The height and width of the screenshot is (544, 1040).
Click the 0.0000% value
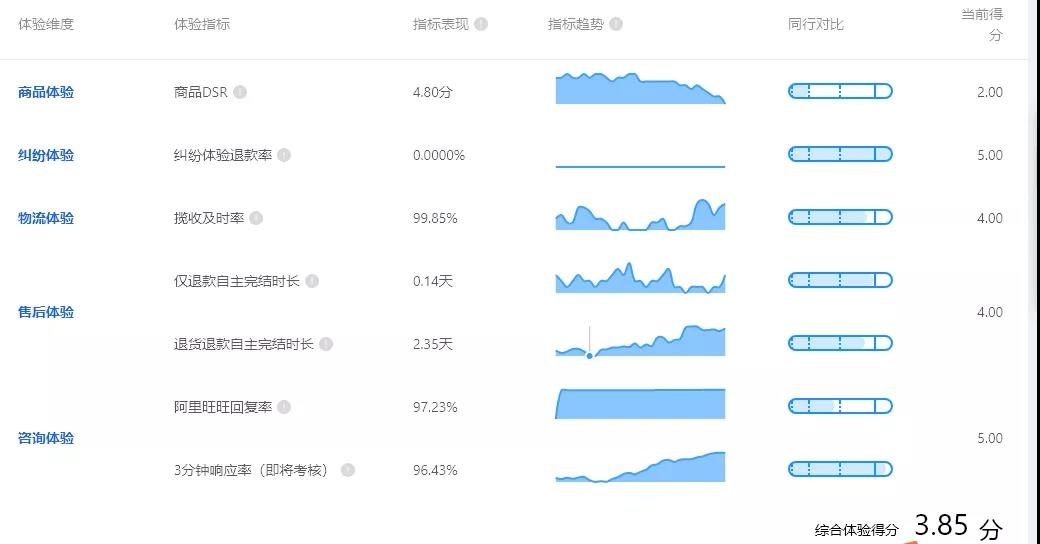pyautogui.click(x=438, y=155)
